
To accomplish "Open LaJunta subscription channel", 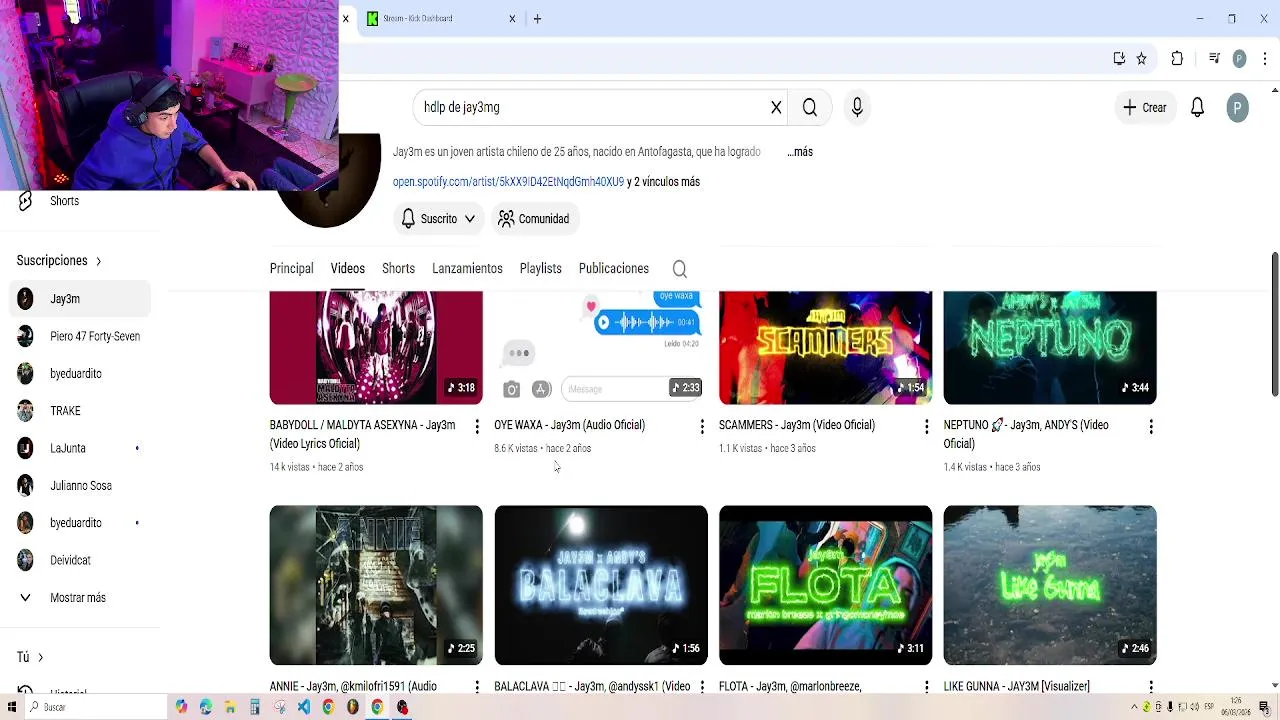I will click(x=80, y=448).
